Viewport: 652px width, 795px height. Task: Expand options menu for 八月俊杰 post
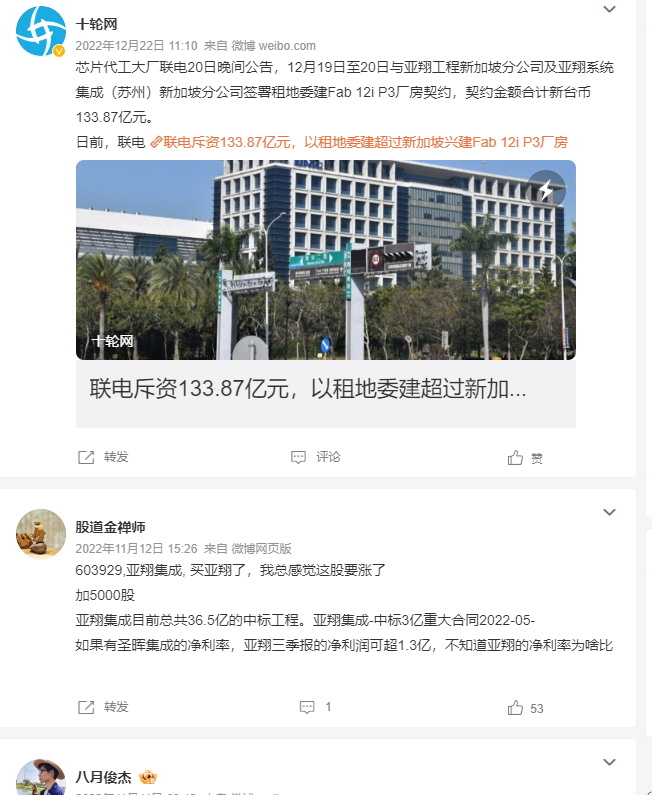pos(609,762)
